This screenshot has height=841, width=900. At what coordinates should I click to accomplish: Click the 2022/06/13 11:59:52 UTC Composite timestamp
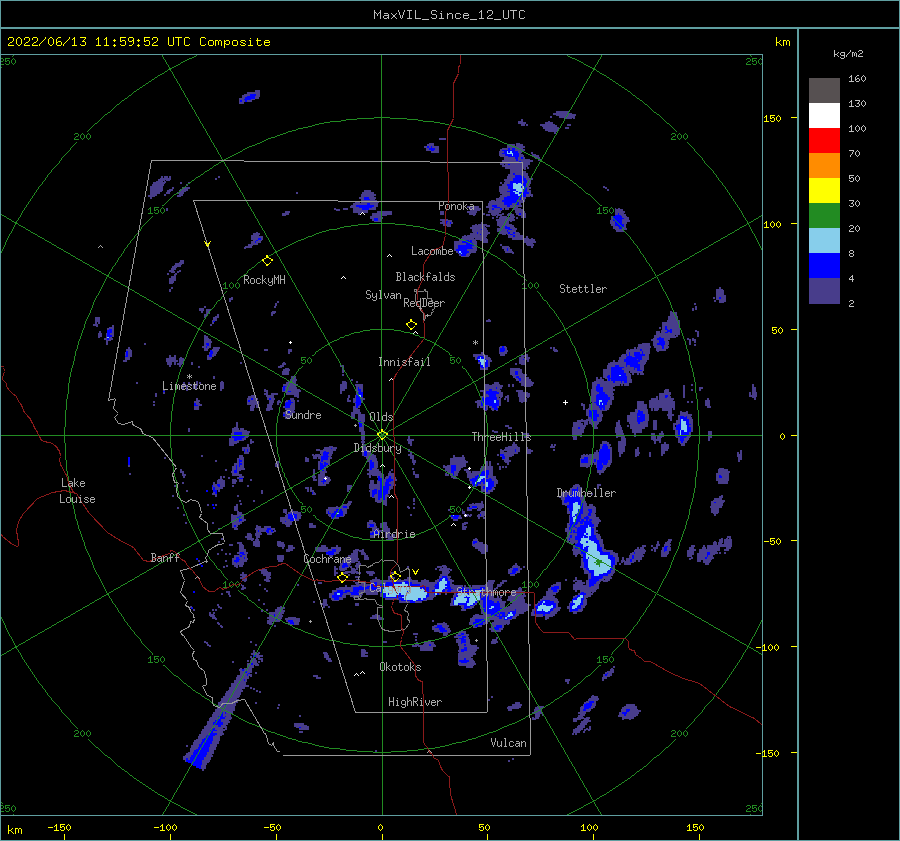(138, 42)
